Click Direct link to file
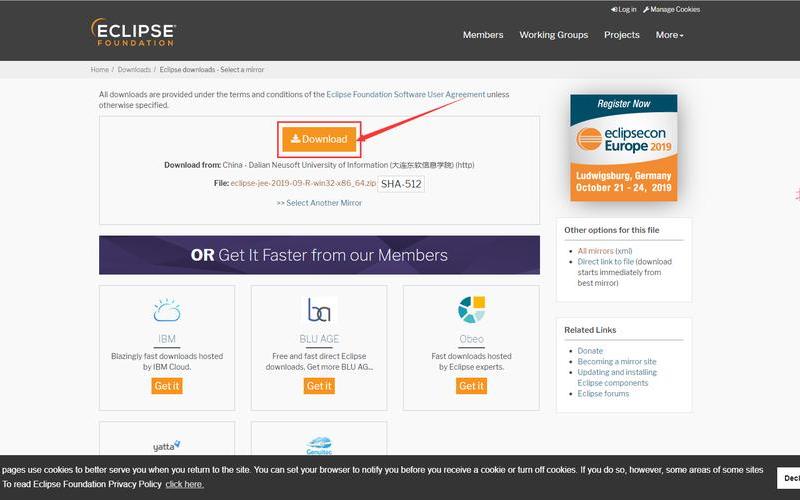 (x=606, y=262)
